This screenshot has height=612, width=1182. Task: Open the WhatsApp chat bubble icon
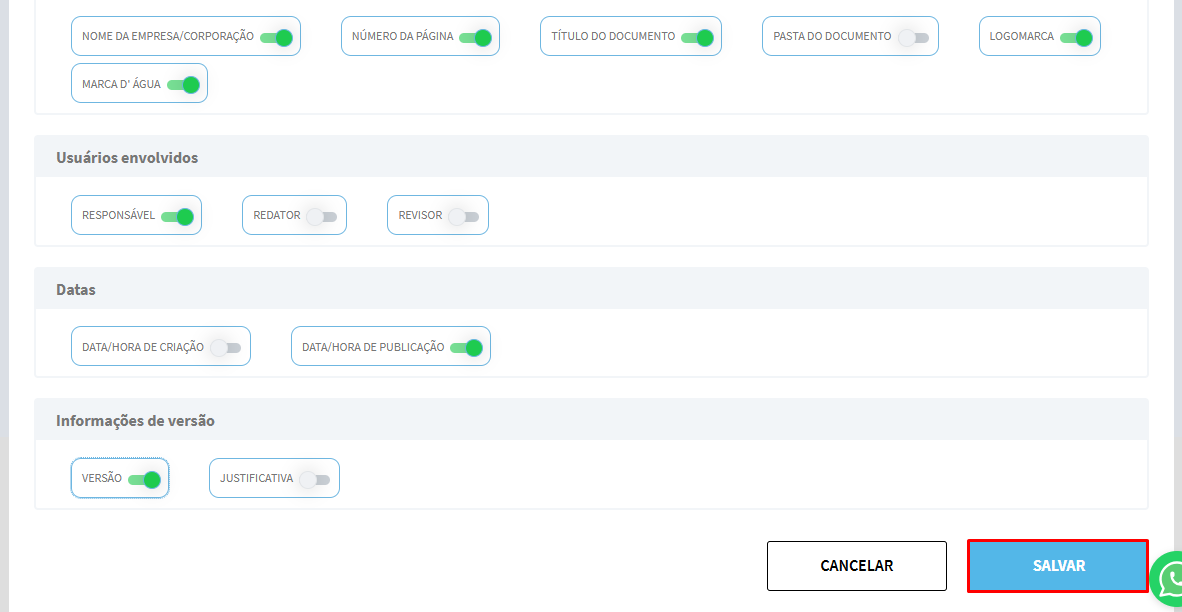(1168, 578)
